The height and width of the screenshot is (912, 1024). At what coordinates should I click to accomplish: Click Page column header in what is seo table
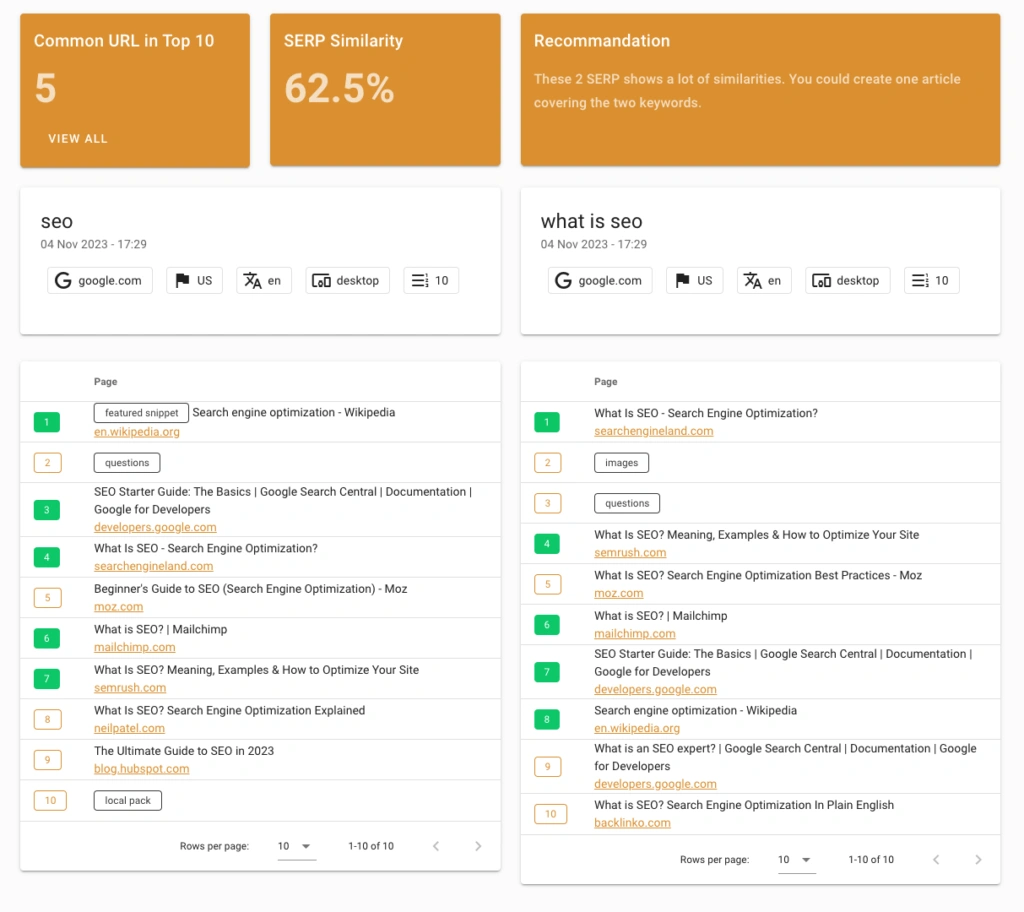click(605, 382)
